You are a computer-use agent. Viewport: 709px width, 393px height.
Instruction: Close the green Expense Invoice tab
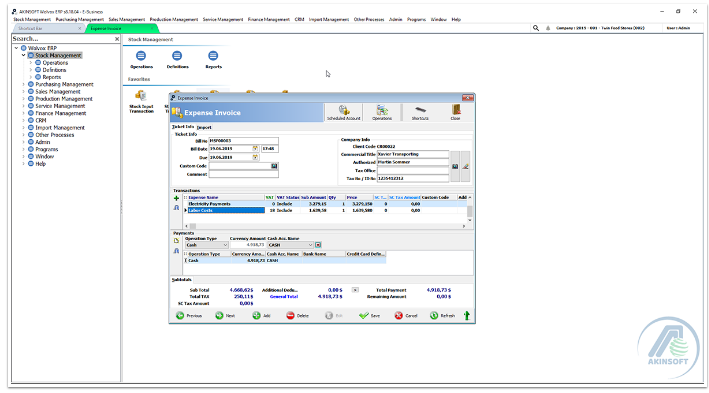point(152,28)
